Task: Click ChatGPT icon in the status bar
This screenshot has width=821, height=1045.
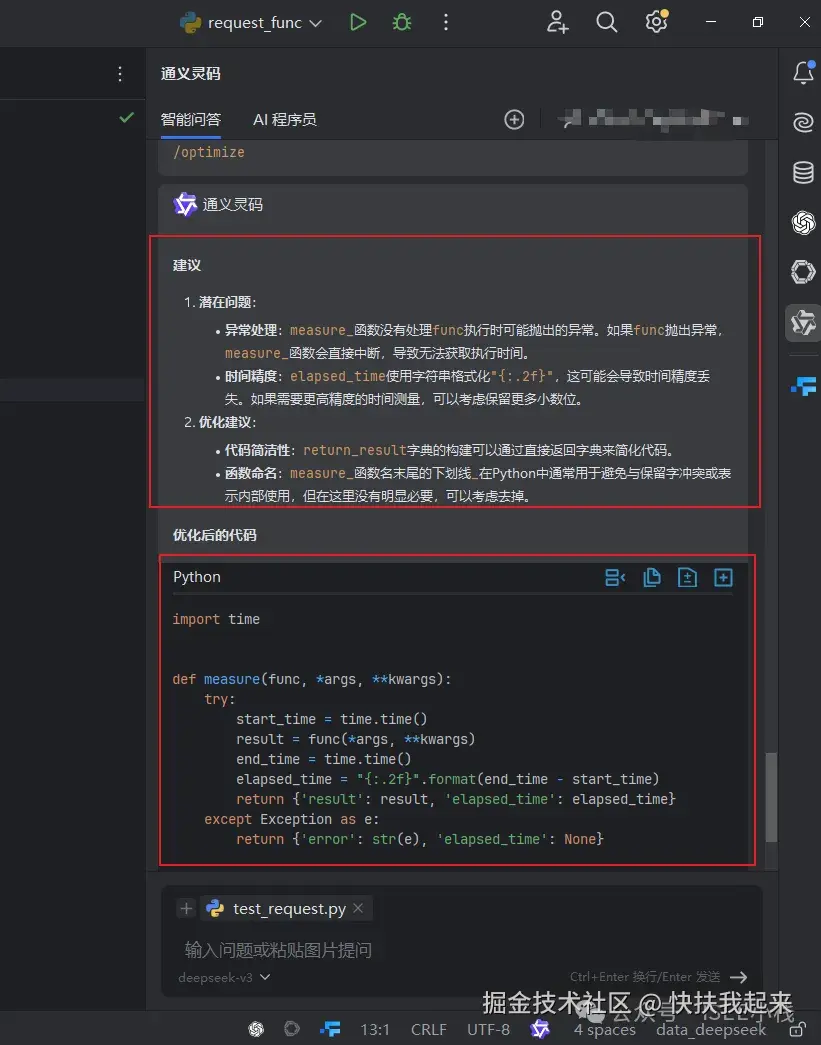Action: coord(256,1029)
